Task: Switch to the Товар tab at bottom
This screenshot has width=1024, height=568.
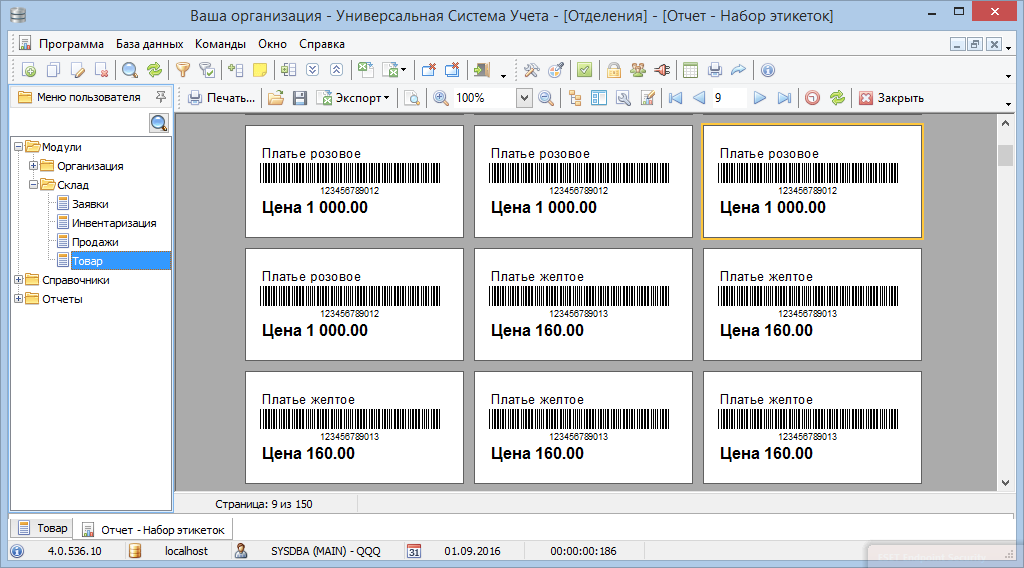Action: coord(43,528)
